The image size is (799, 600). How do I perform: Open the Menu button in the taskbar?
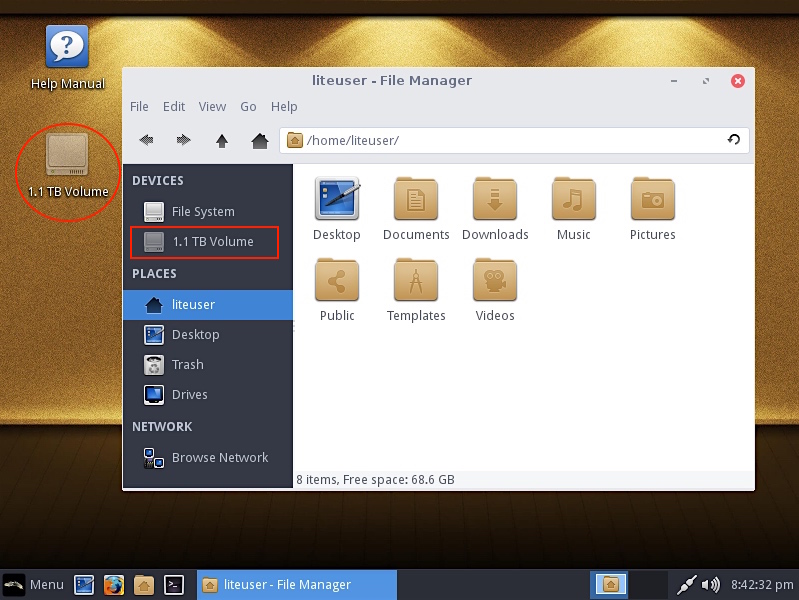pos(34,585)
